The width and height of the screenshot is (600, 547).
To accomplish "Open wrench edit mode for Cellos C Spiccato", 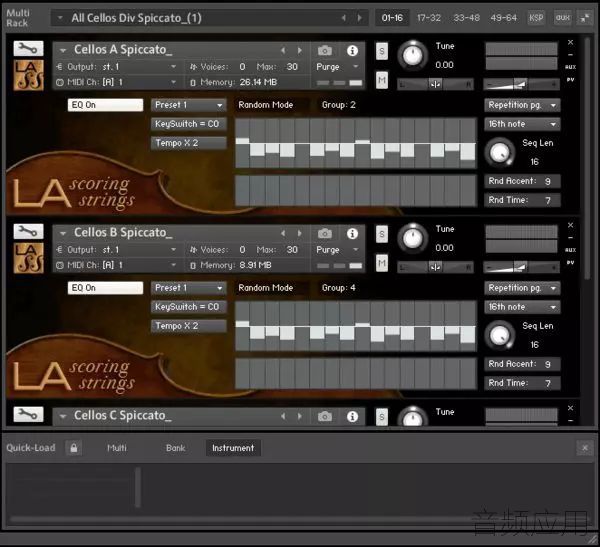I will (28, 414).
